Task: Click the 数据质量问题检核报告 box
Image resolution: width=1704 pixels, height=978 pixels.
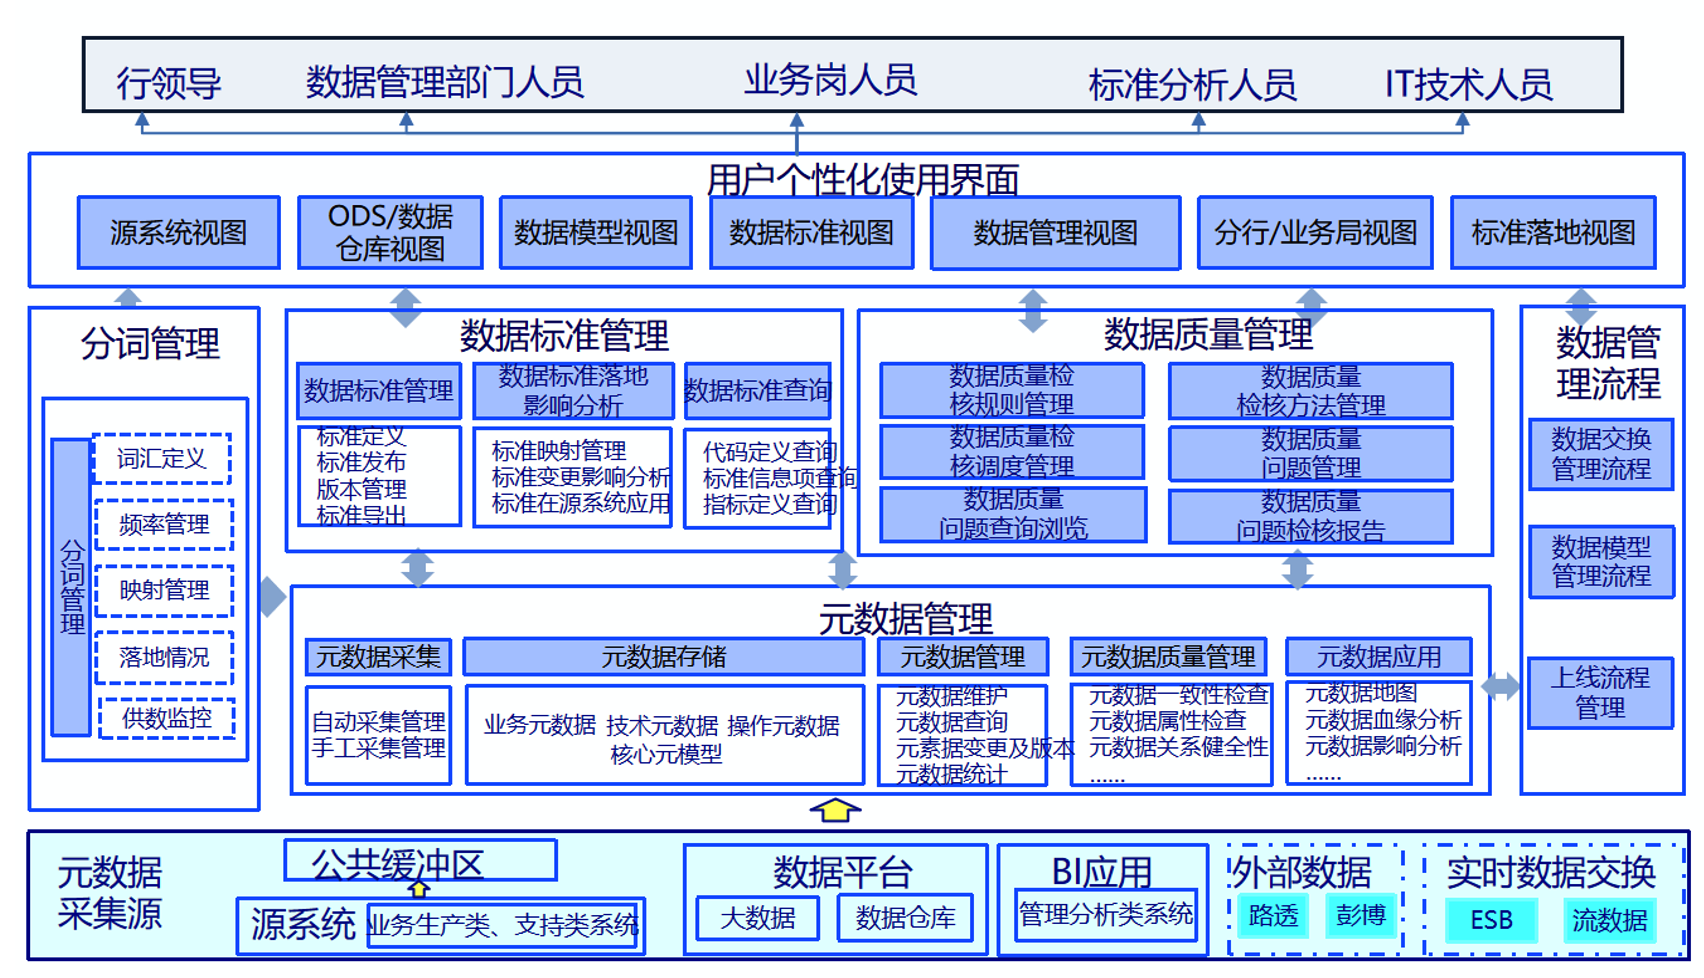Action: (x=1310, y=516)
